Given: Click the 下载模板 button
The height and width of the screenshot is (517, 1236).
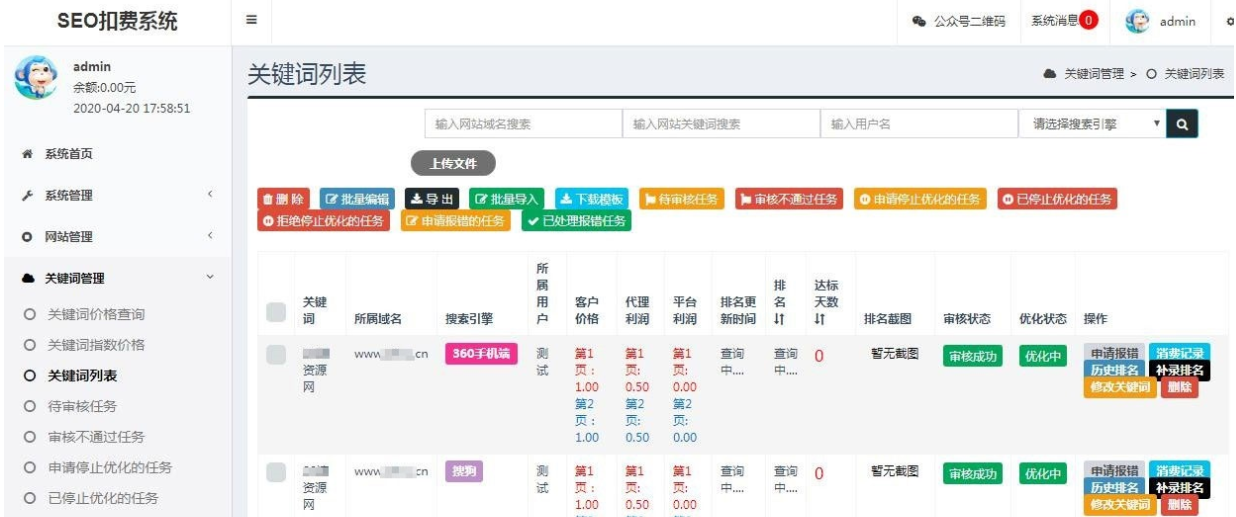Looking at the screenshot, I should 590,199.
